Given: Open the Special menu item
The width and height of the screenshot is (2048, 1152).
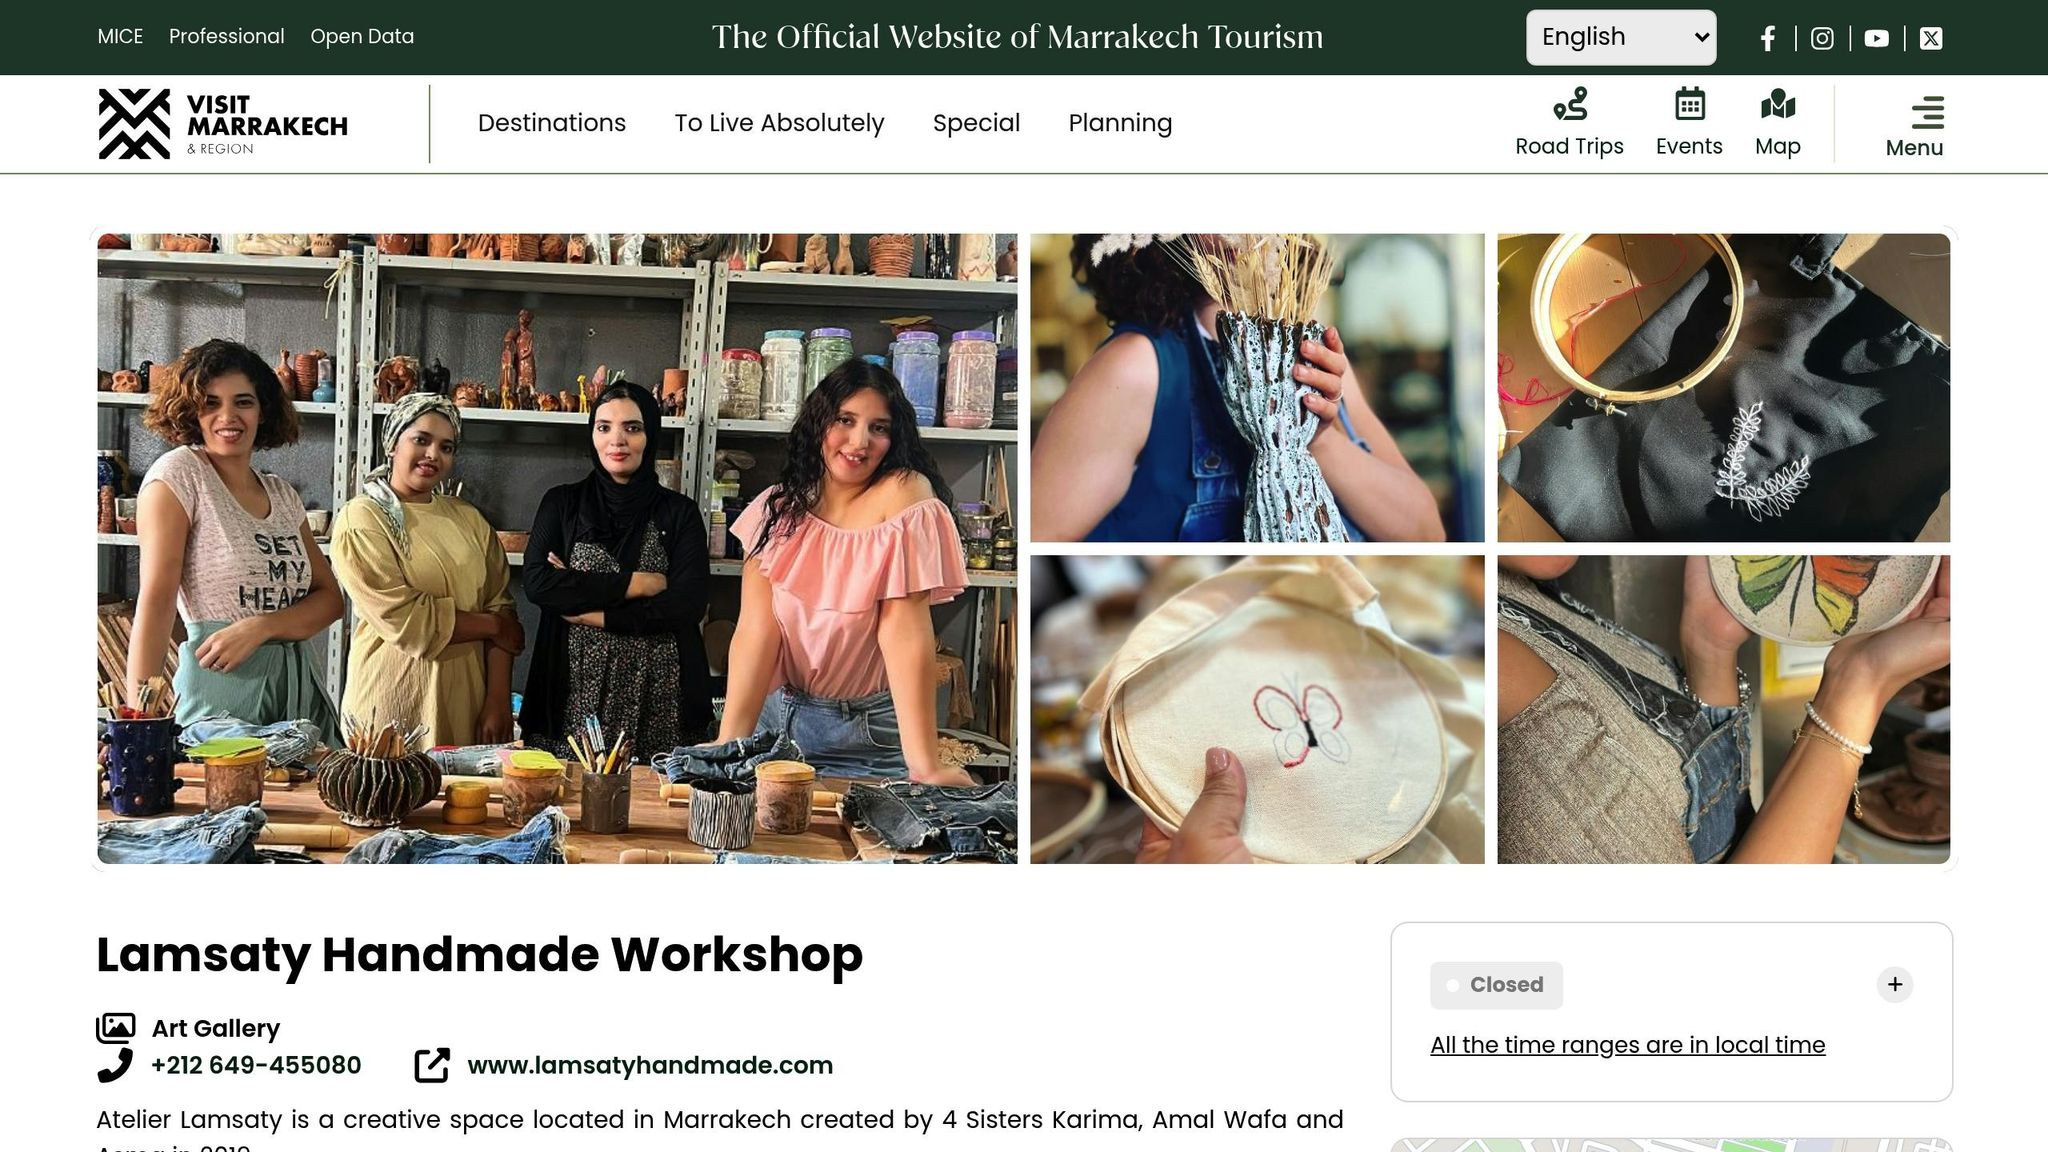Looking at the screenshot, I should [x=976, y=123].
